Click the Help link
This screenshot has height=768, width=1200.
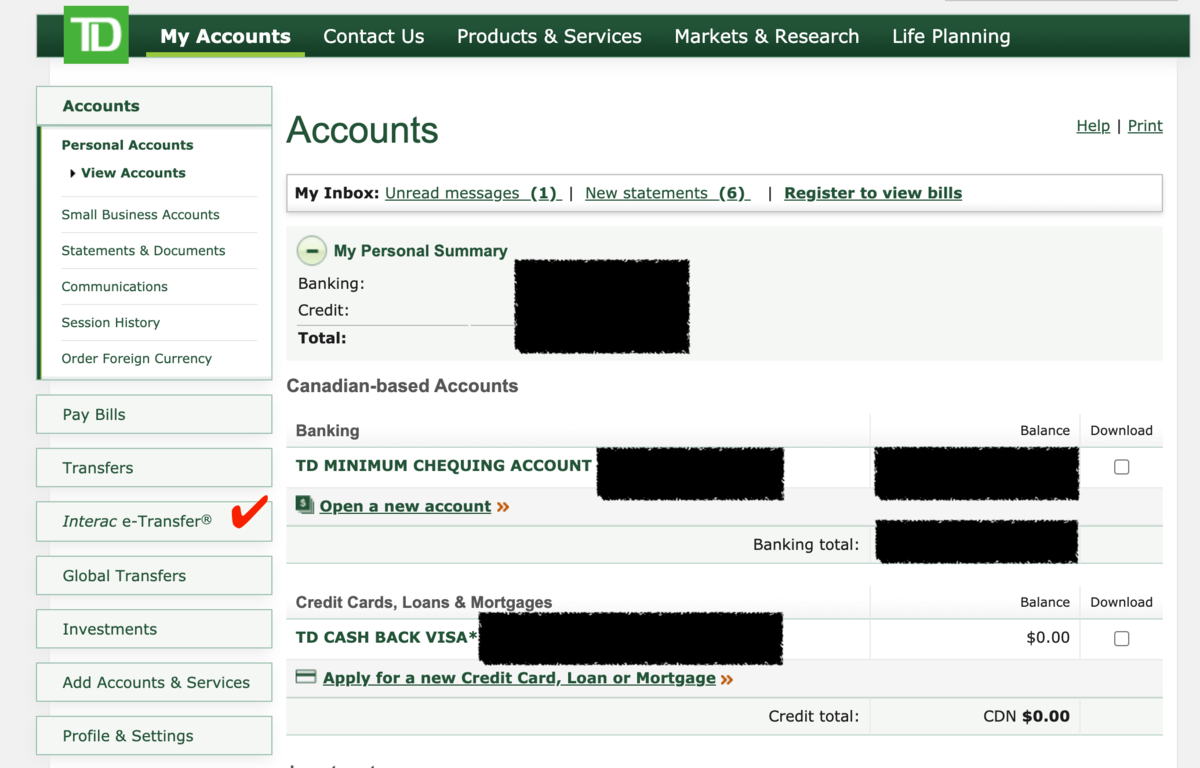pos(1093,126)
